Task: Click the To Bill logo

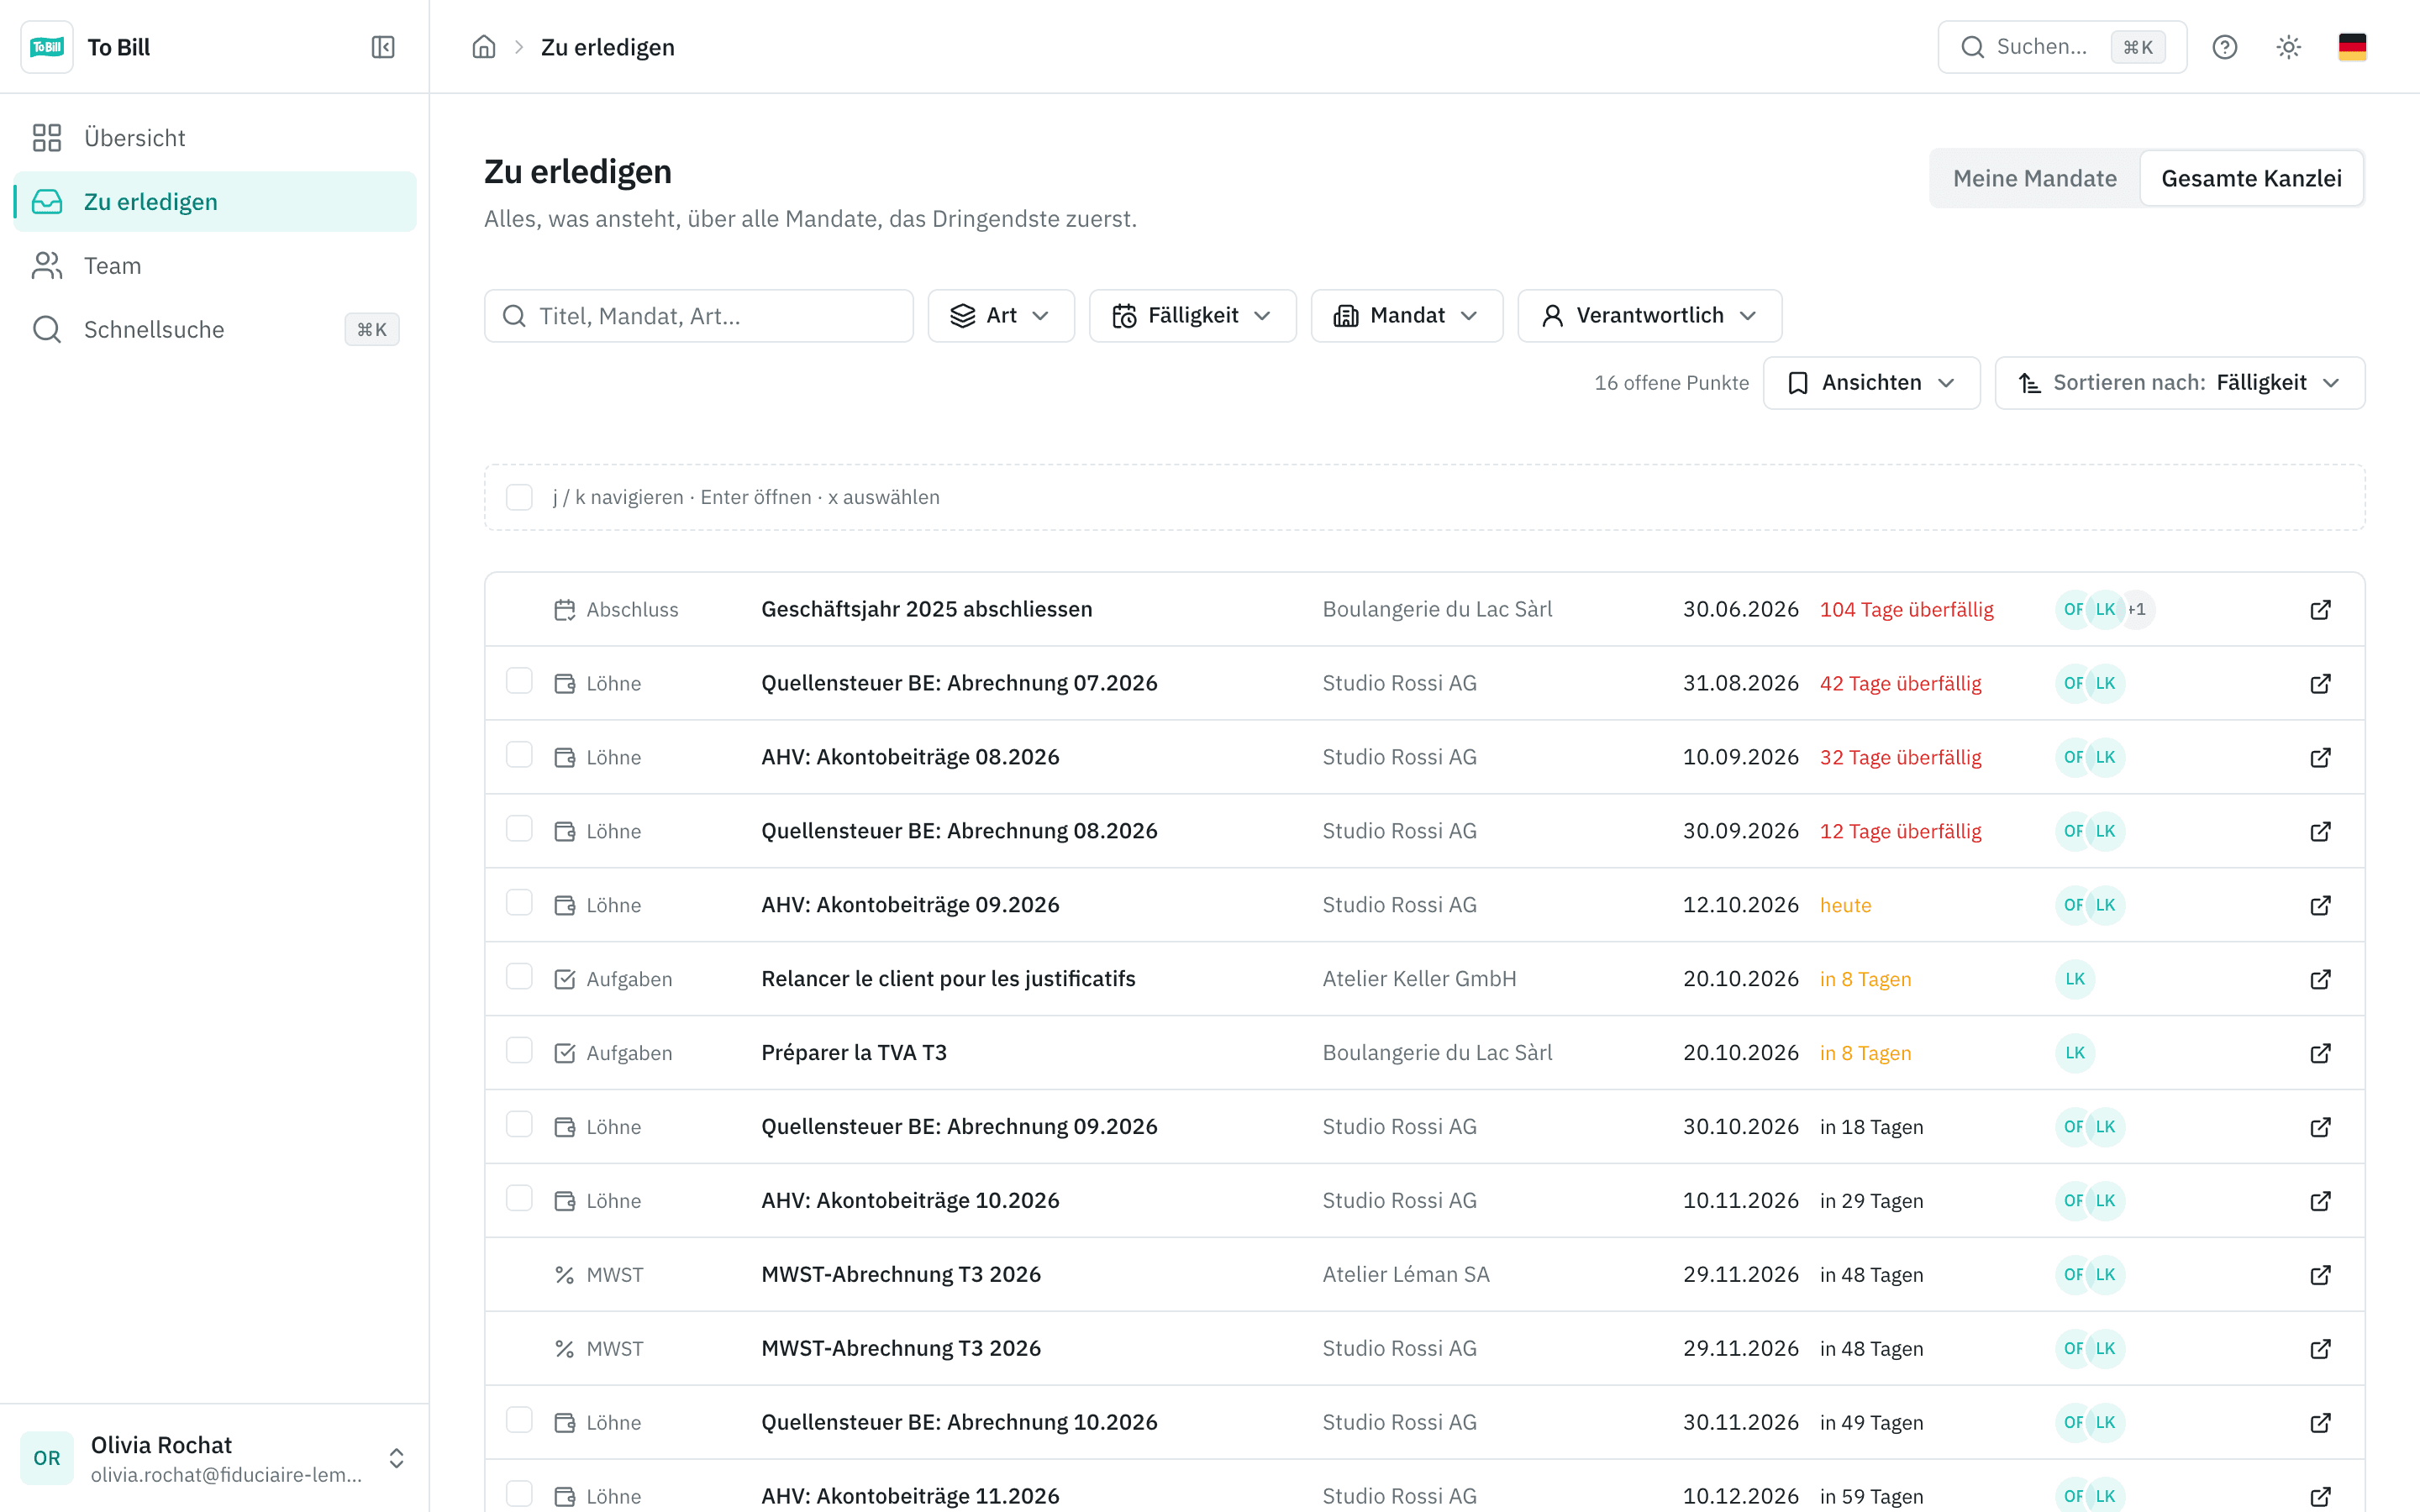Action: pyautogui.click(x=47, y=47)
